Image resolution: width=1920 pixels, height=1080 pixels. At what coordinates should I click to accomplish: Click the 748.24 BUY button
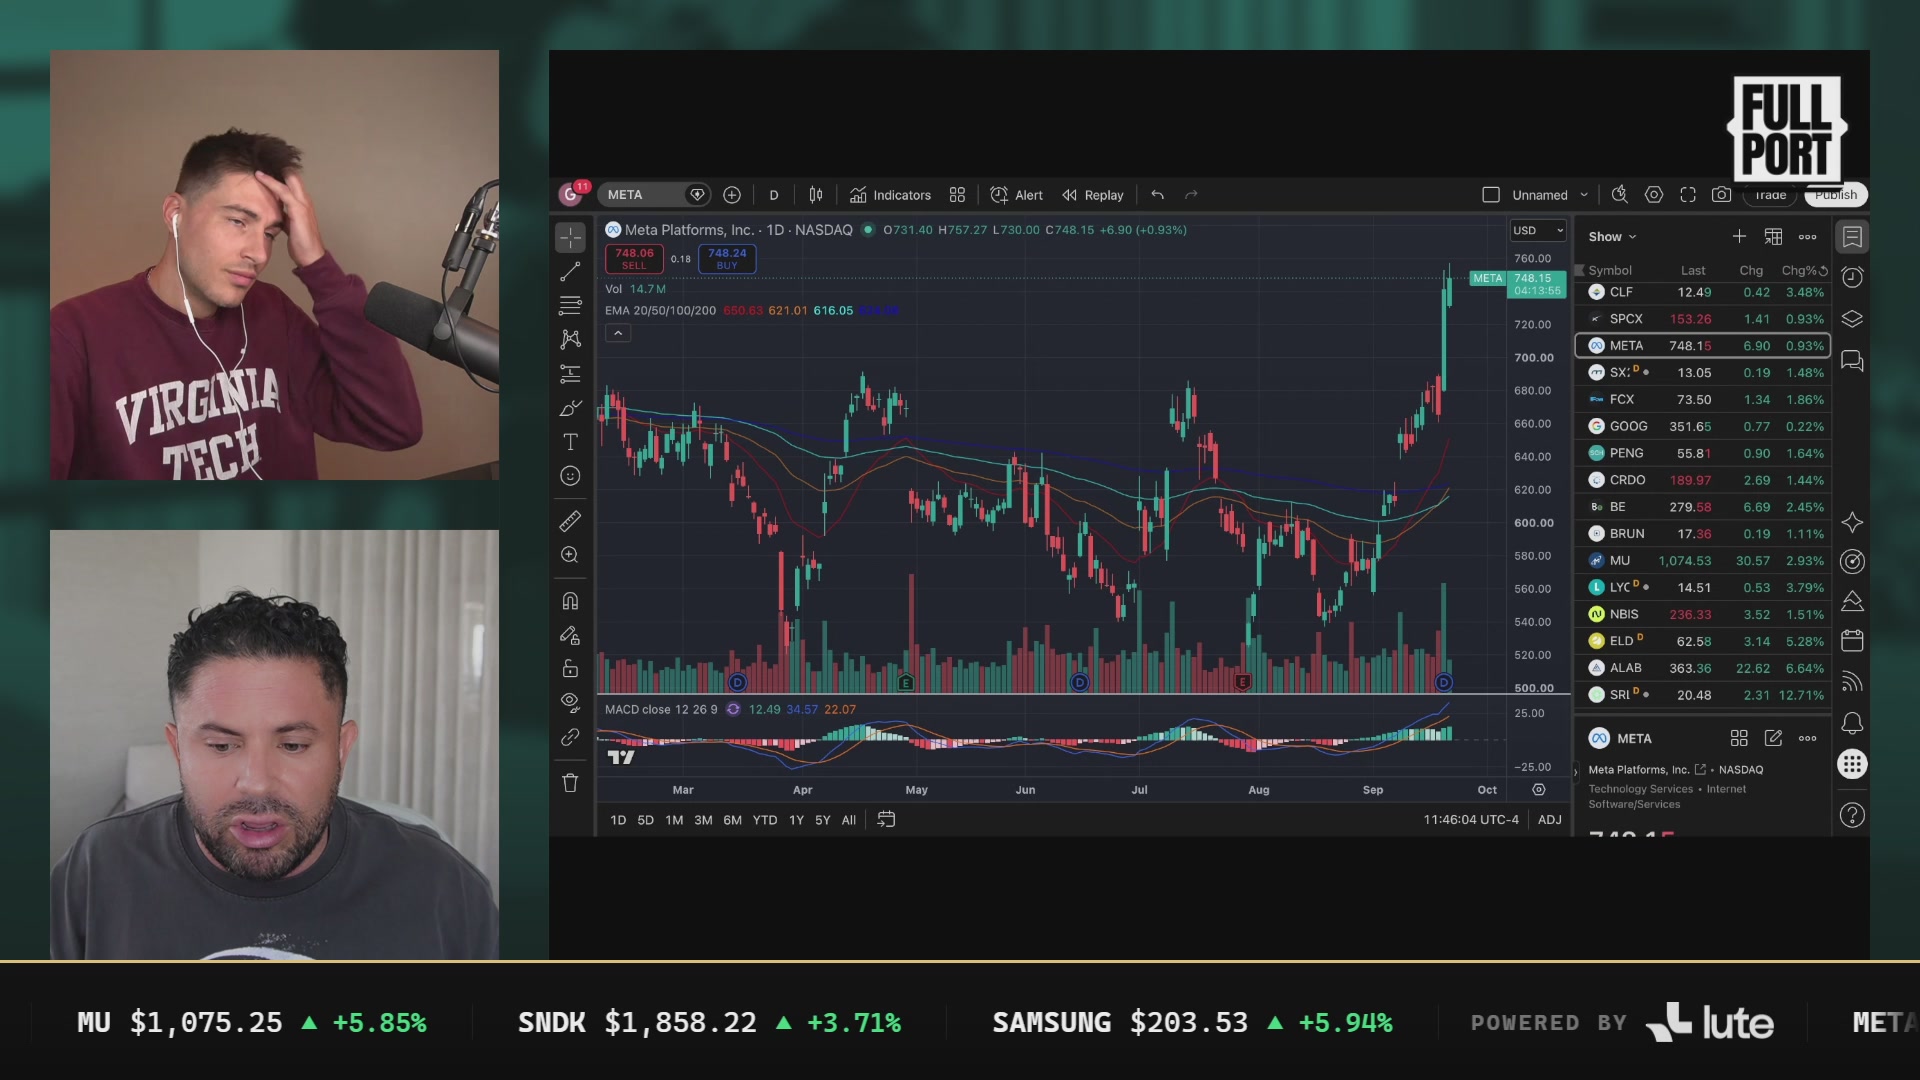coord(727,259)
